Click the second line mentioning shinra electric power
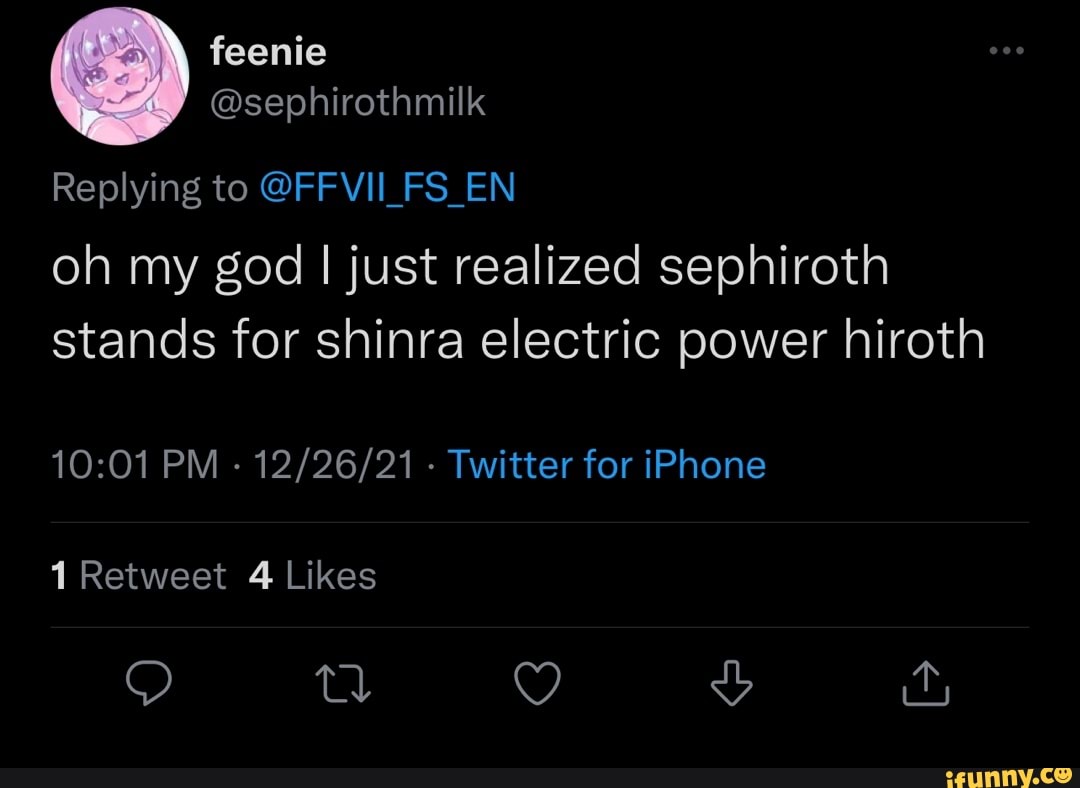Screen dimensions: 1080x788 coord(518,340)
